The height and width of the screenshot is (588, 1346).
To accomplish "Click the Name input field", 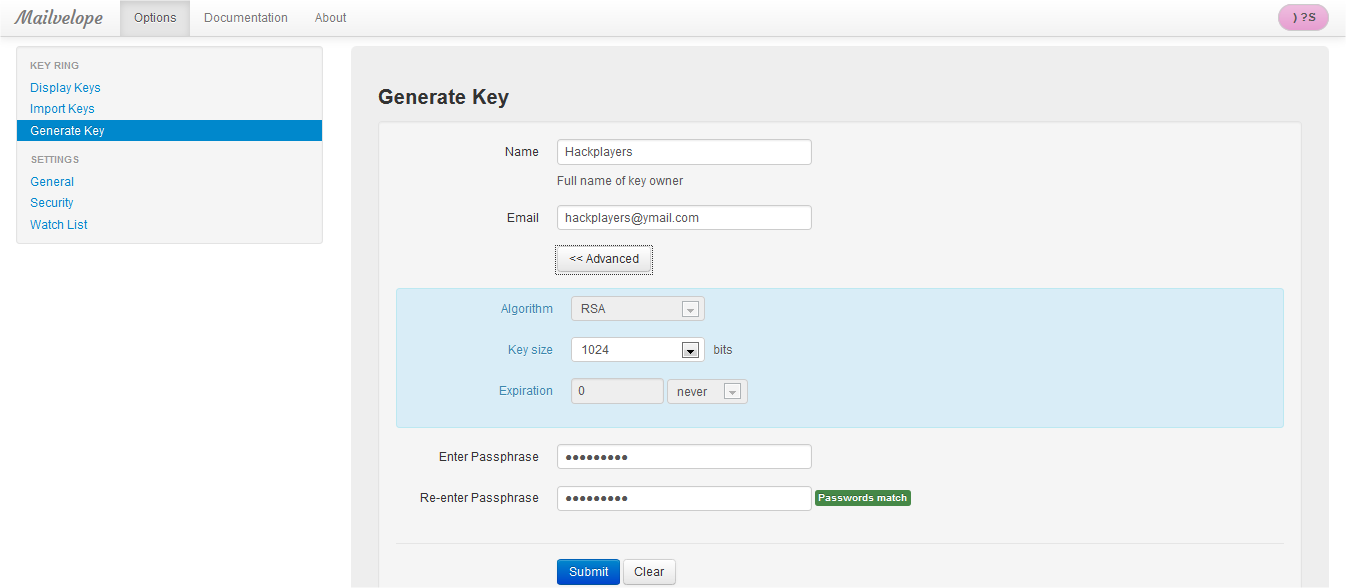I will [684, 152].
